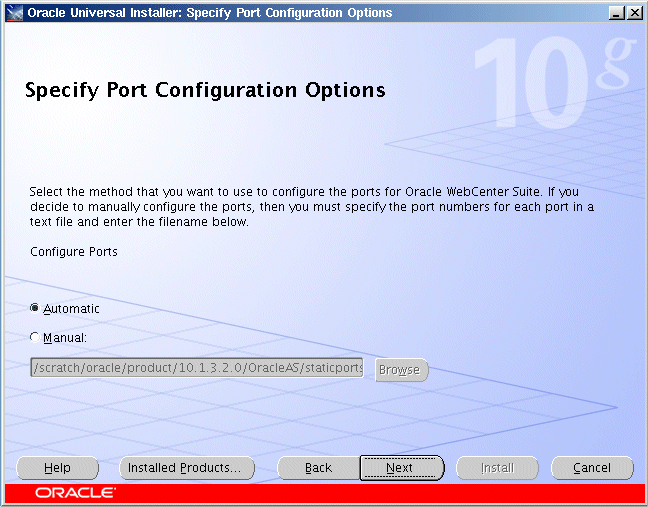Screen dimensions: 648x507
Task: Click the staticports file path field
Action: [x=197, y=367]
